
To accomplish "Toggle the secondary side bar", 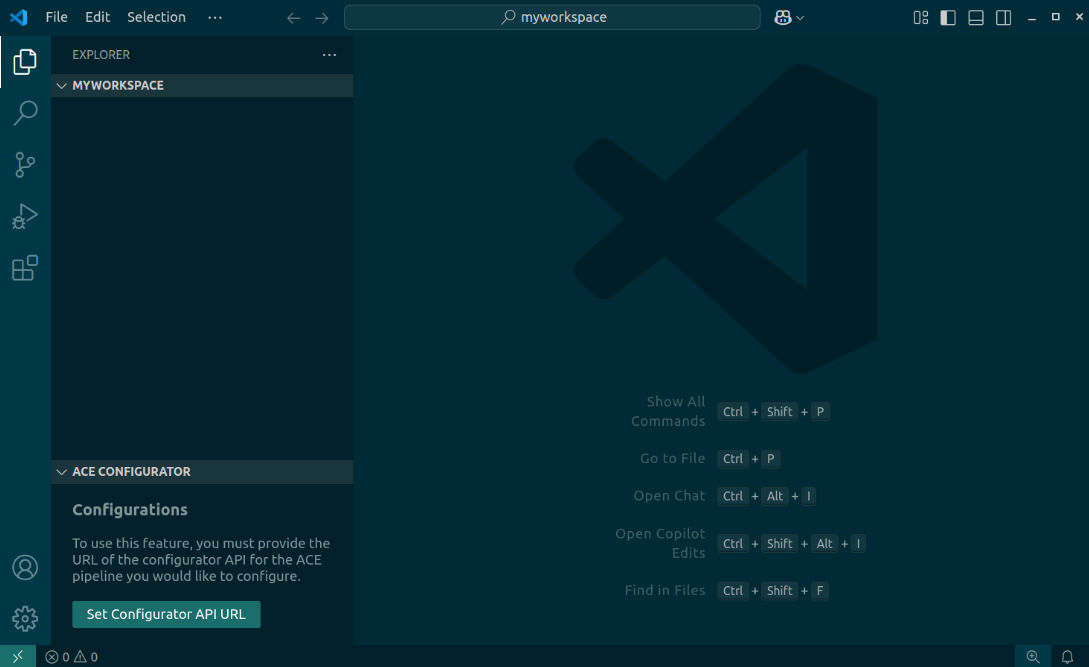I will click(x=1004, y=18).
